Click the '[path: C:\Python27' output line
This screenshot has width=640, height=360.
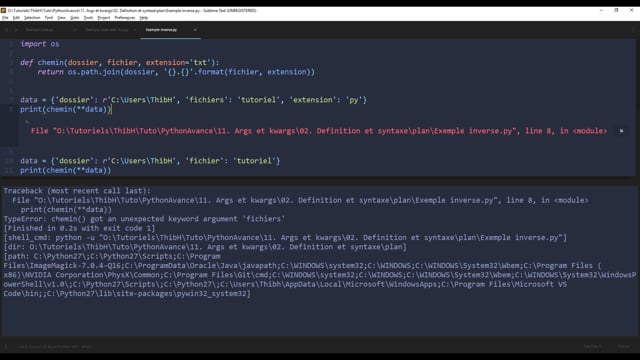[112, 256]
